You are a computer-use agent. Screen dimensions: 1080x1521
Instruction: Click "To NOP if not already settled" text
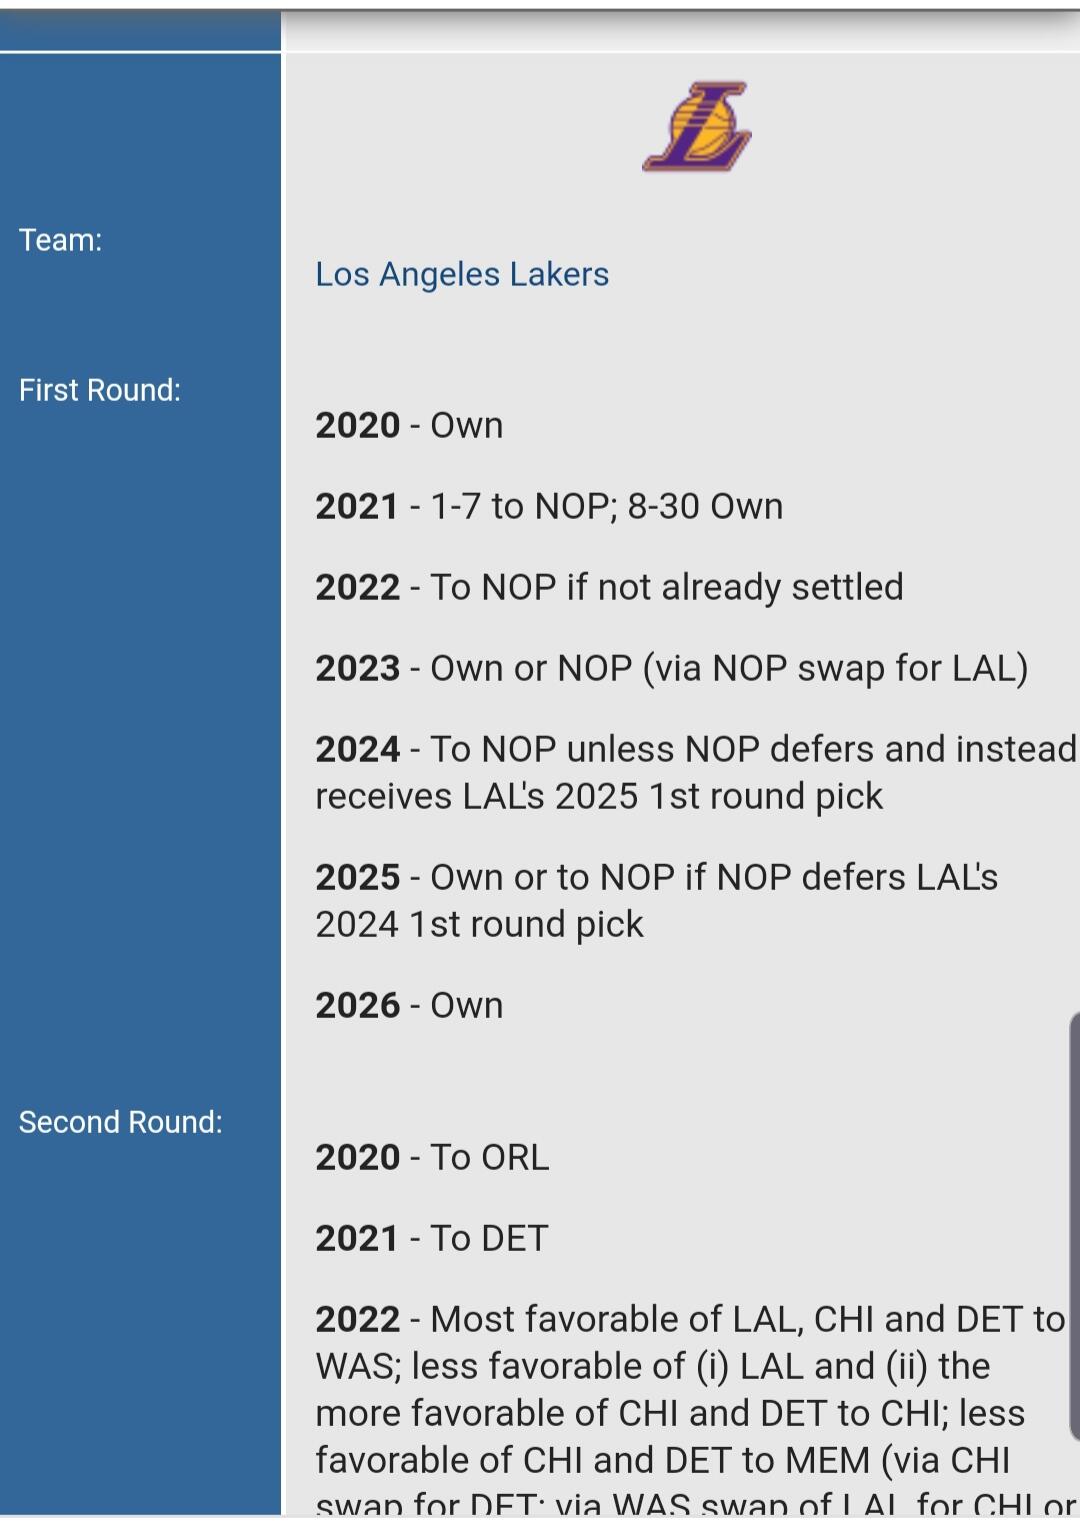click(x=666, y=587)
